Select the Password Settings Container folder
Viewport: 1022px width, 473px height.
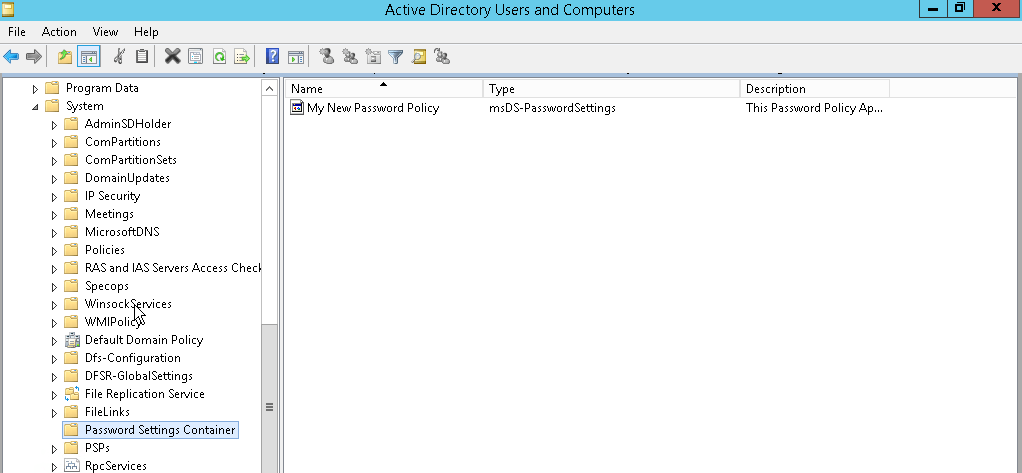160,430
